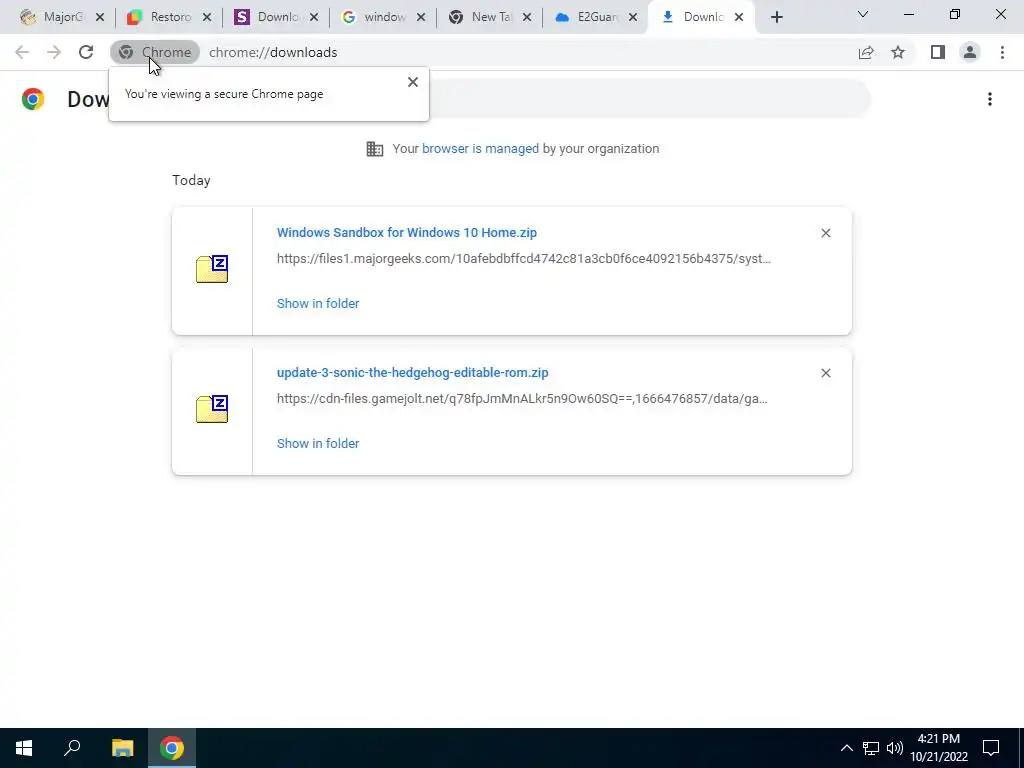Show sonic rom zip in folder
Viewport: 1024px width, 768px height.
pyautogui.click(x=318, y=443)
